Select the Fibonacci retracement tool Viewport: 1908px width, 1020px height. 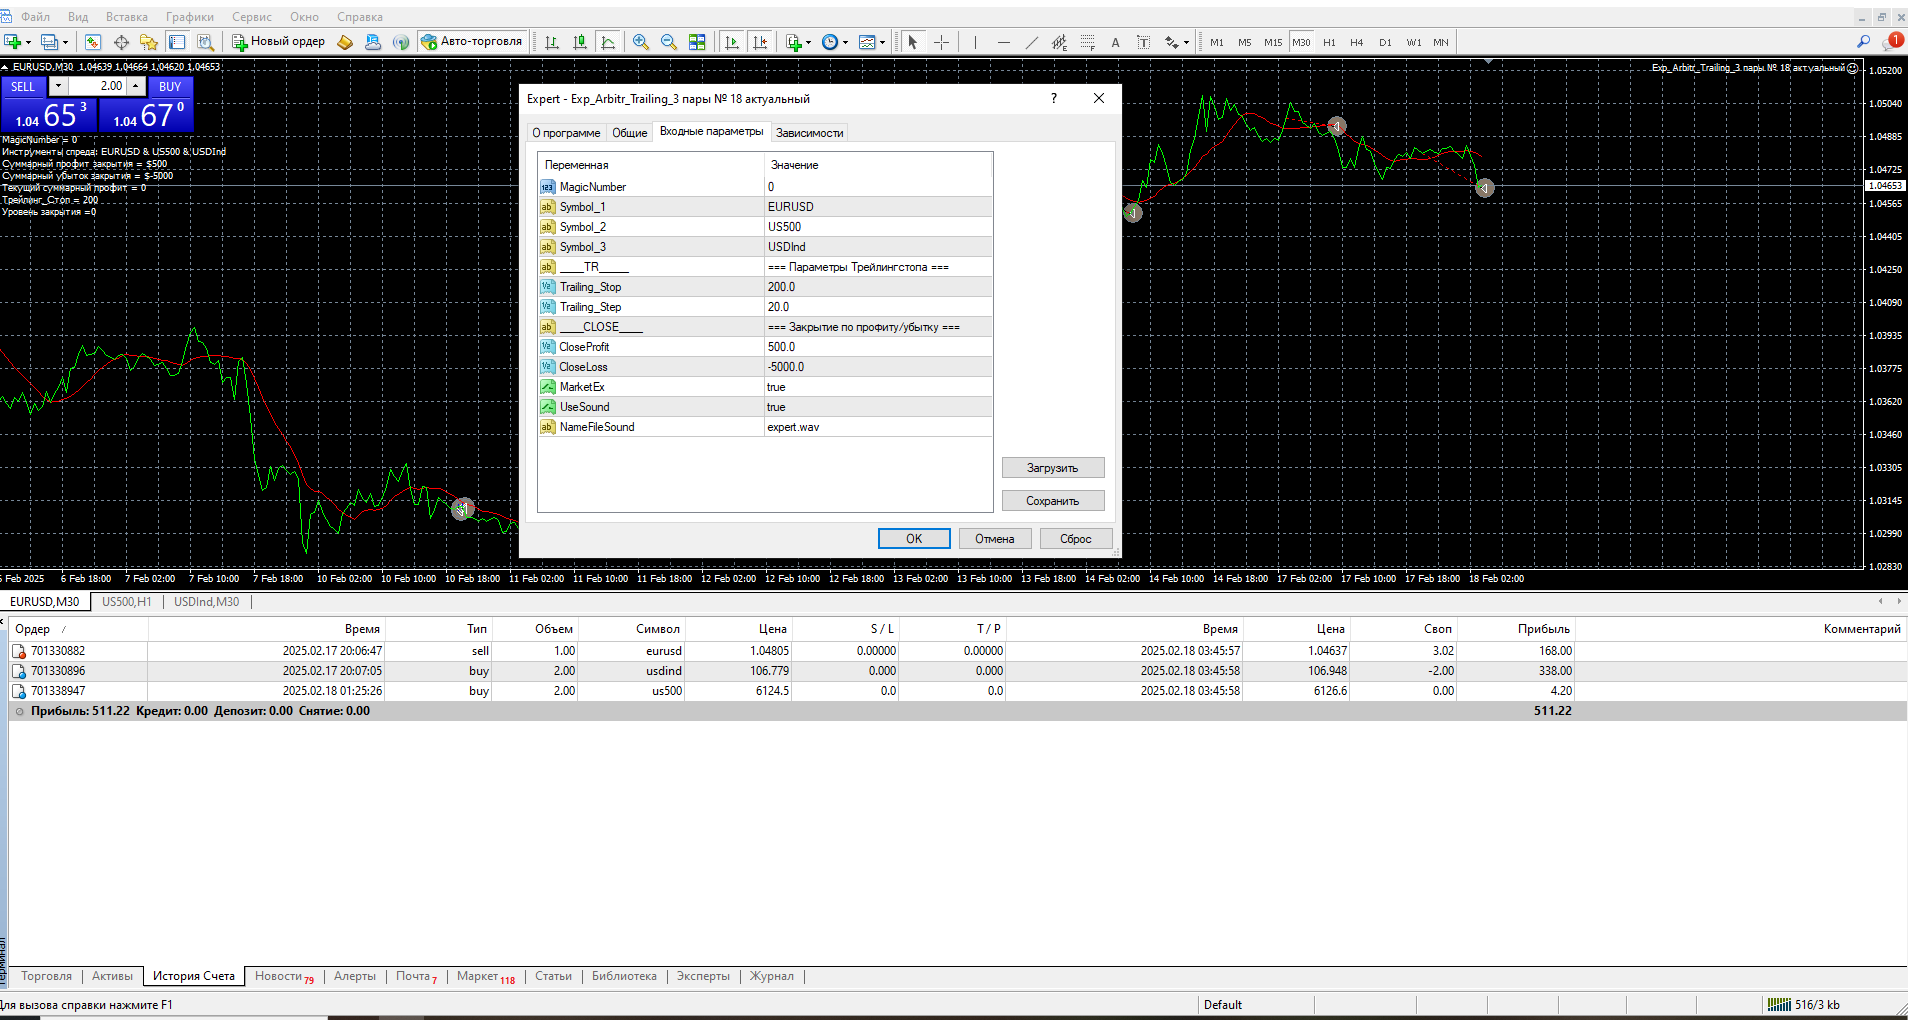coord(1088,42)
